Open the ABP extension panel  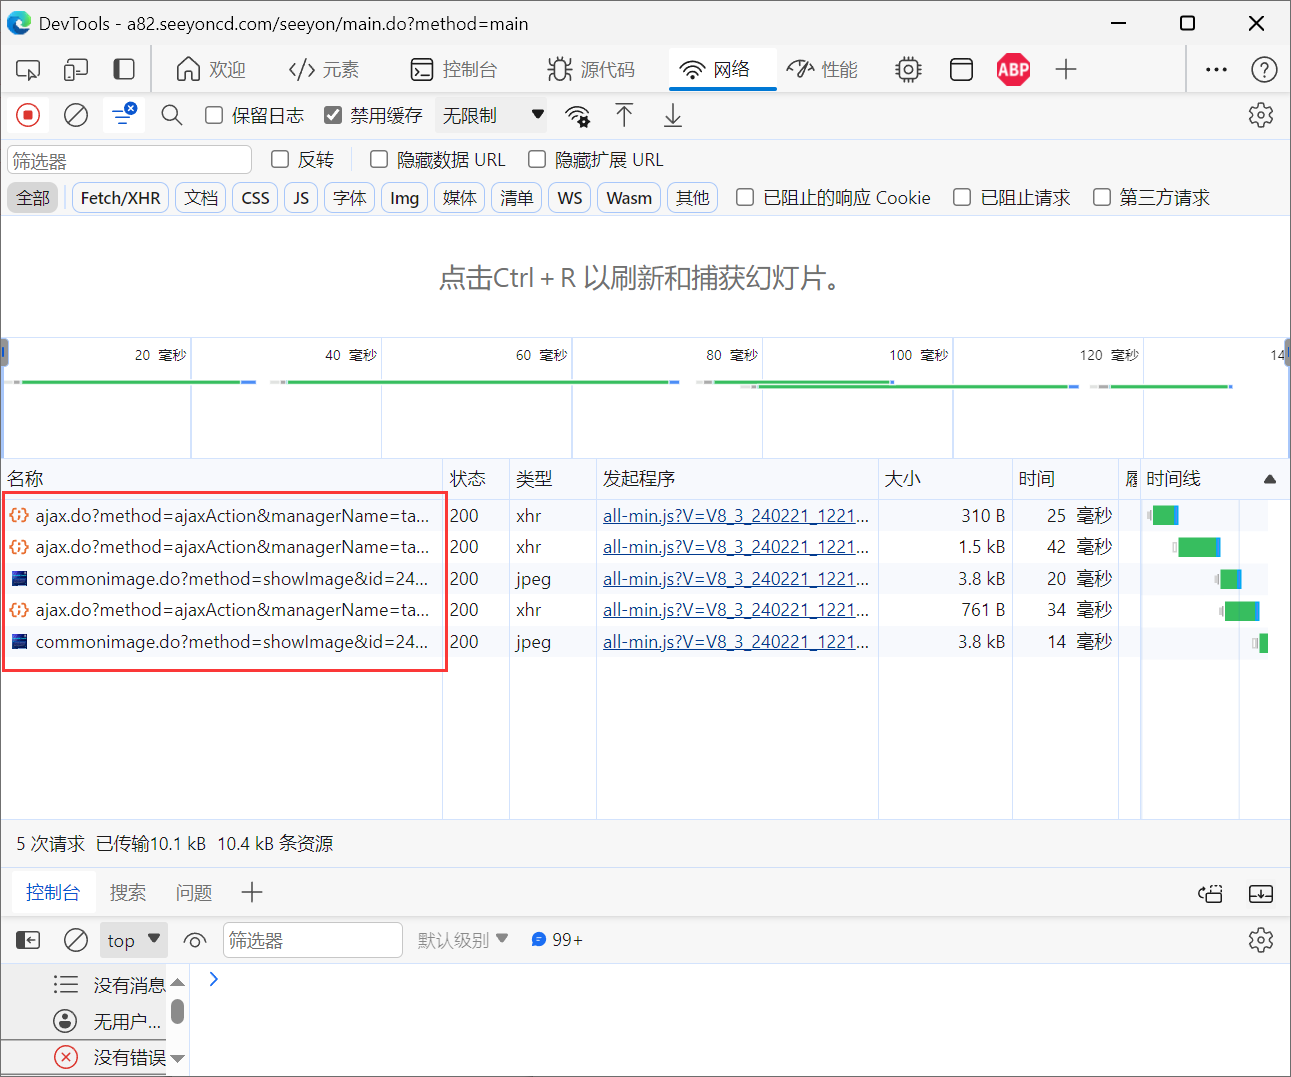point(1013,69)
